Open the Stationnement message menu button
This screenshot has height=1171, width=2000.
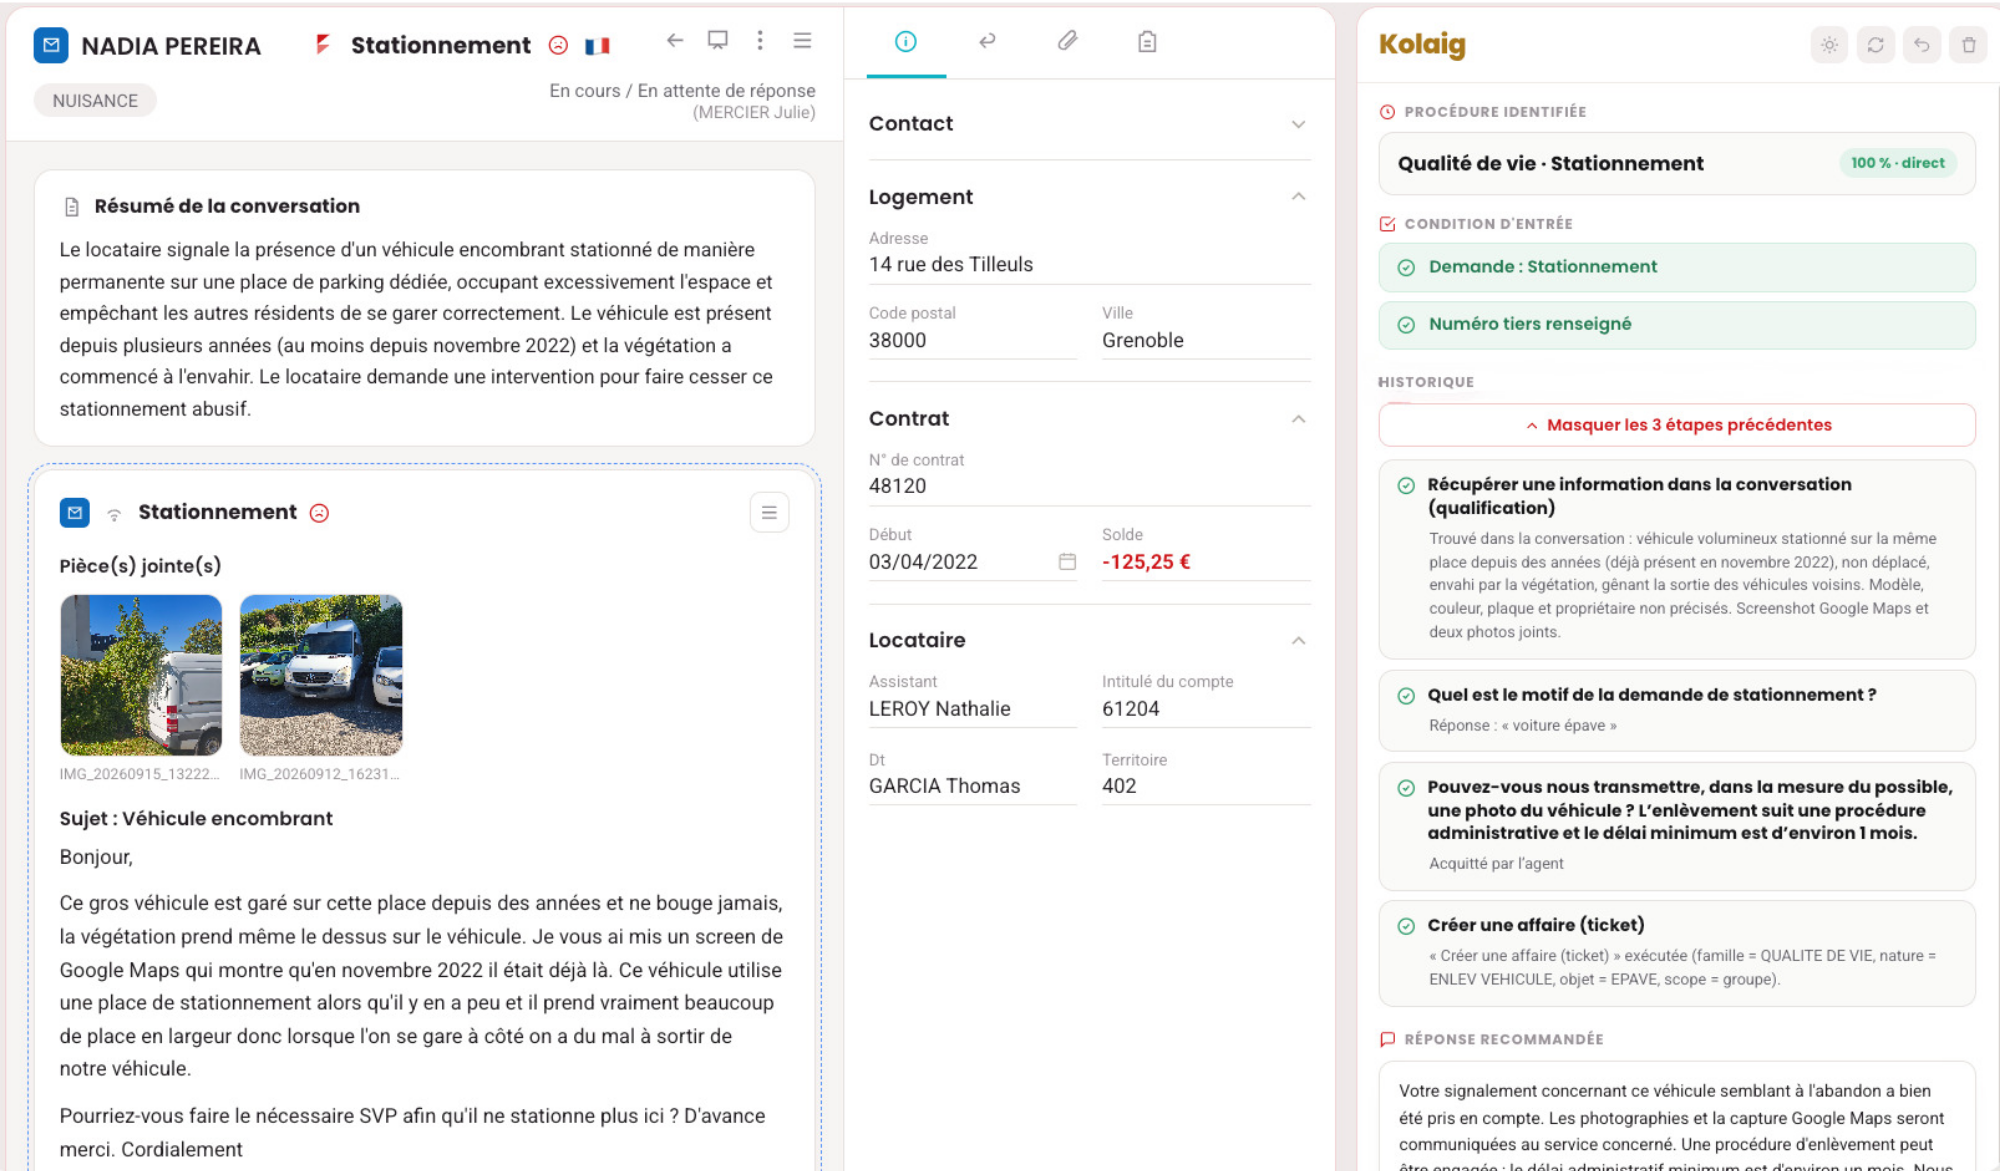tap(769, 513)
